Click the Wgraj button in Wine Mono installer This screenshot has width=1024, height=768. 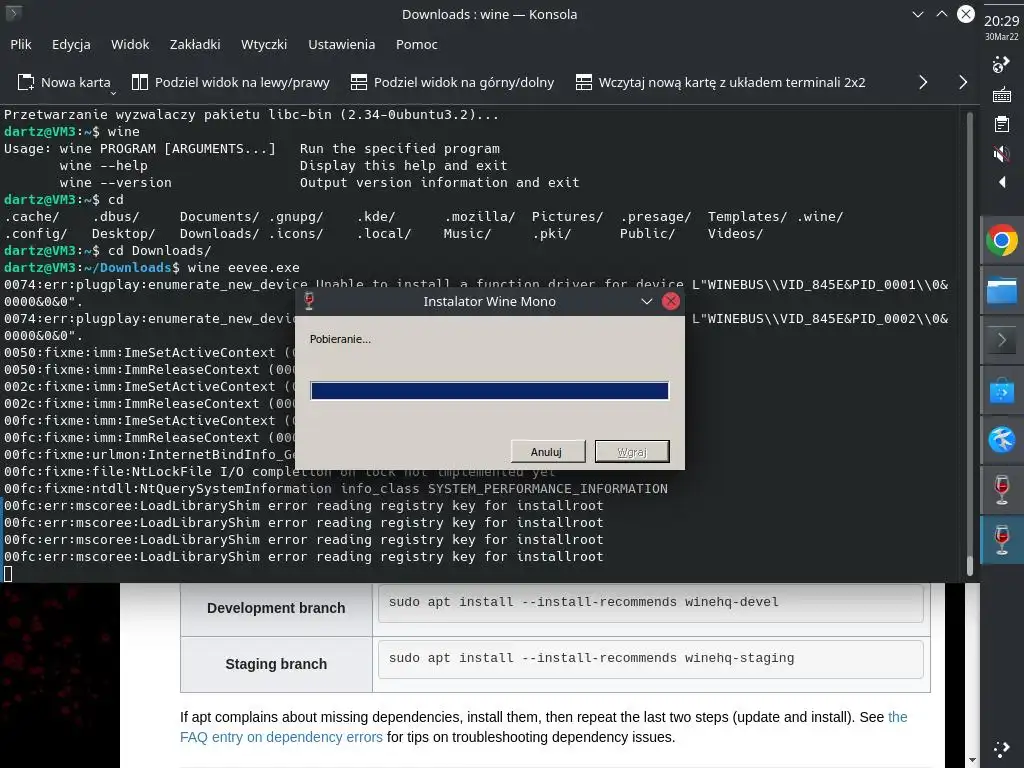pyautogui.click(x=632, y=452)
